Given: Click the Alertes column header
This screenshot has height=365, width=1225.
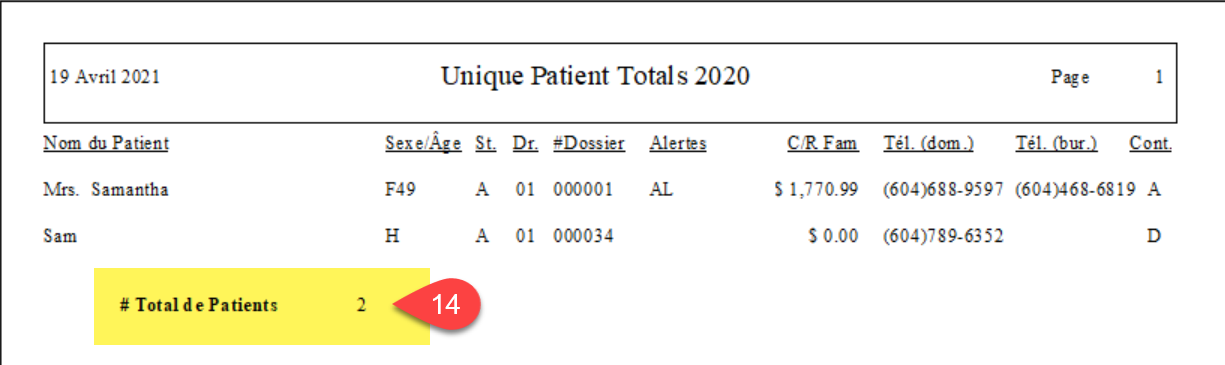Looking at the screenshot, I should point(678,143).
